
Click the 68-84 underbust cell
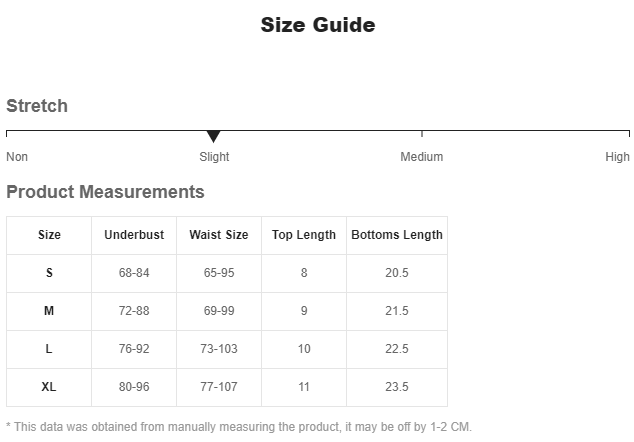coord(134,273)
